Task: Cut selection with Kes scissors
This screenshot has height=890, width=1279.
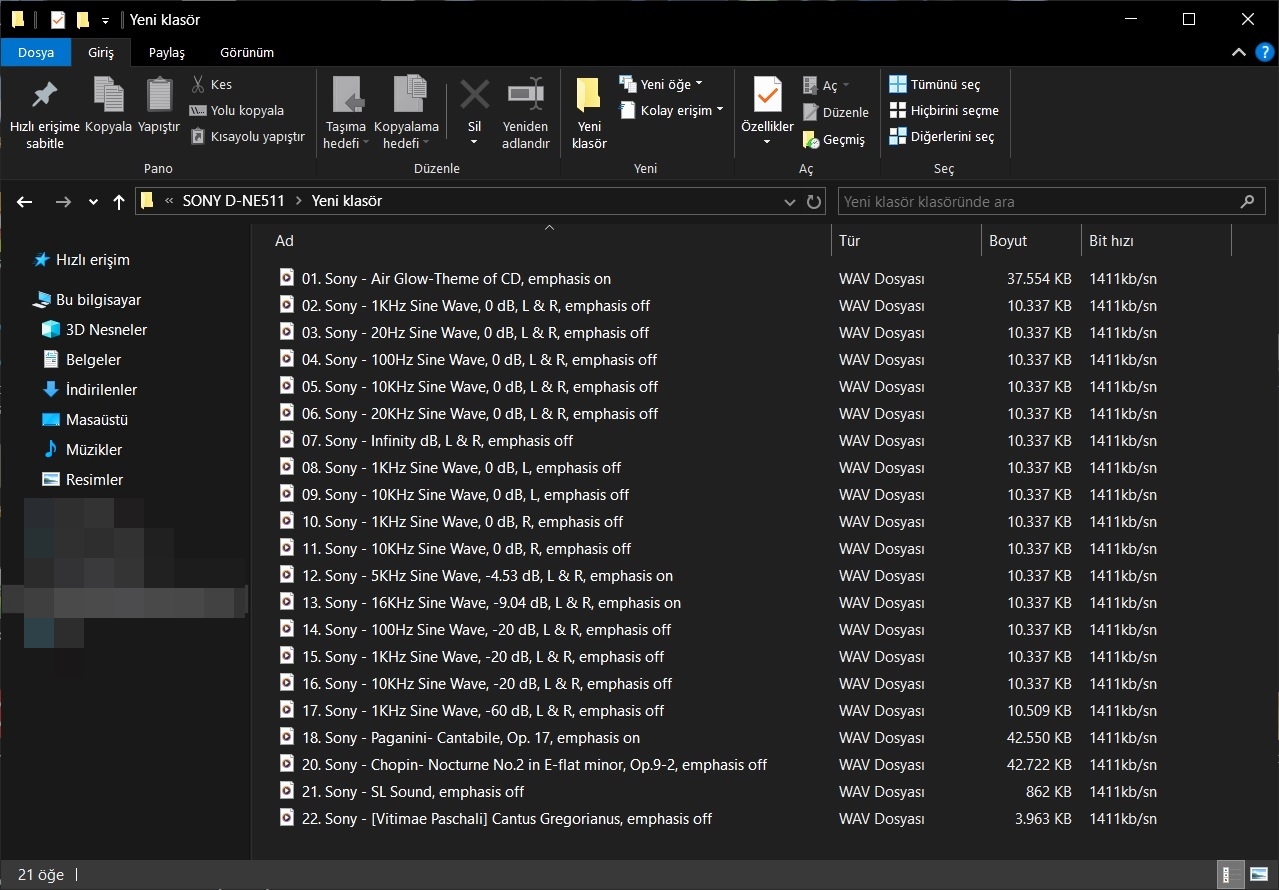Action: coord(211,85)
